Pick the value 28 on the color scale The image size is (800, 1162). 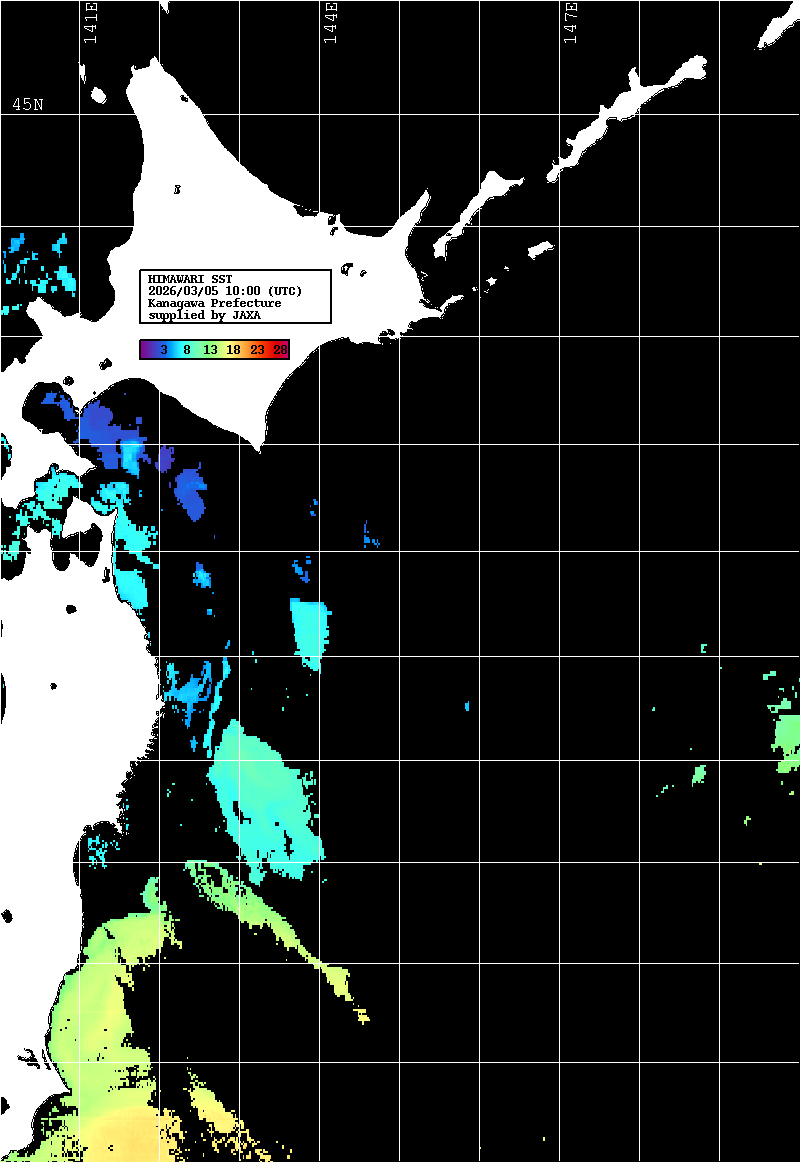280,350
